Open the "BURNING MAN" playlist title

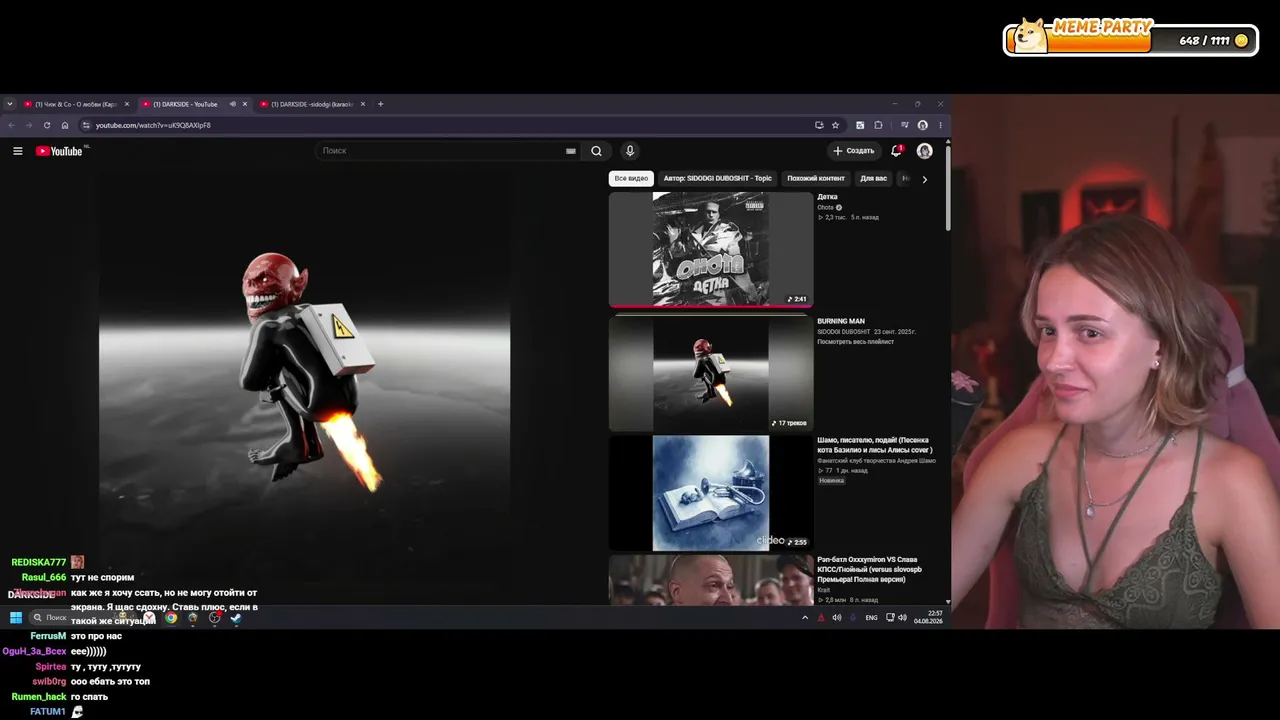click(841, 321)
